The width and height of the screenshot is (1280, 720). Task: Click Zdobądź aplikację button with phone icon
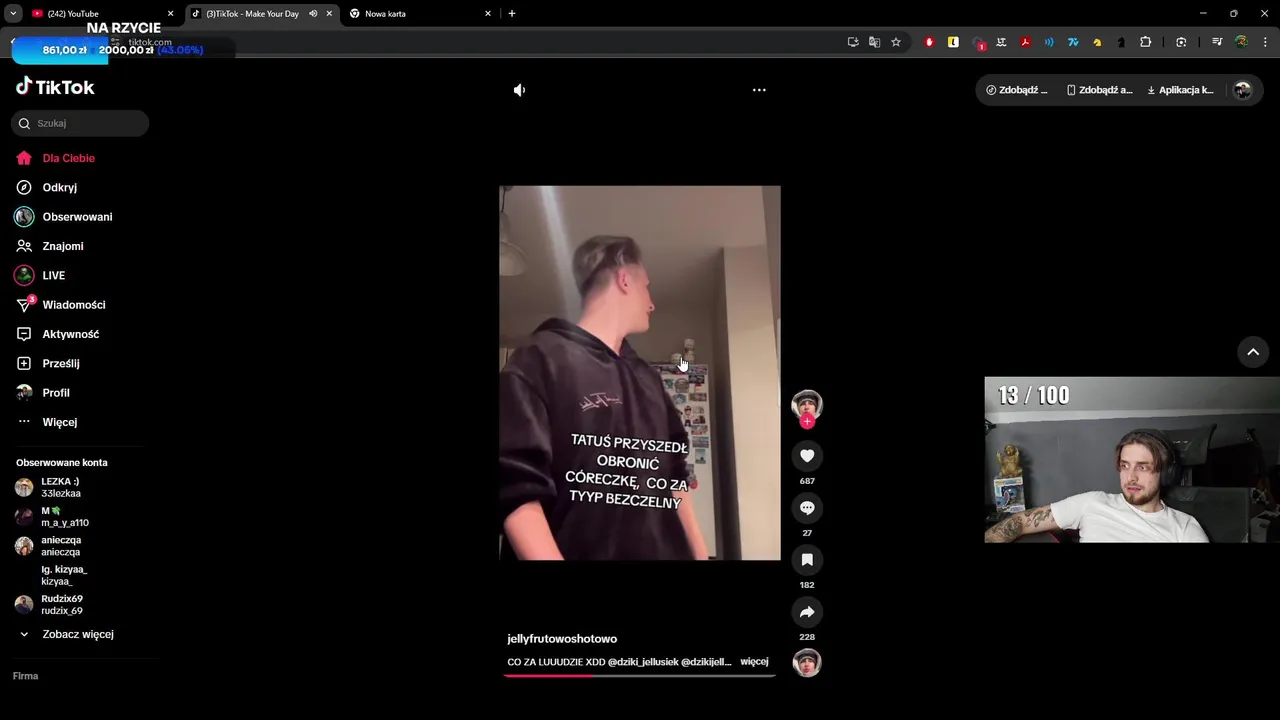point(1100,90)
